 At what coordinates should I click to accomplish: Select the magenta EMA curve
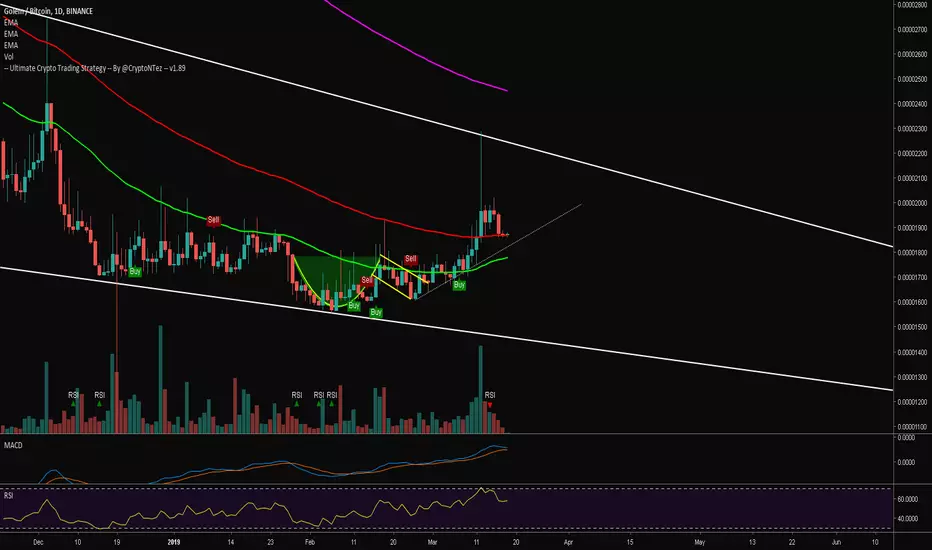point(416,54)
